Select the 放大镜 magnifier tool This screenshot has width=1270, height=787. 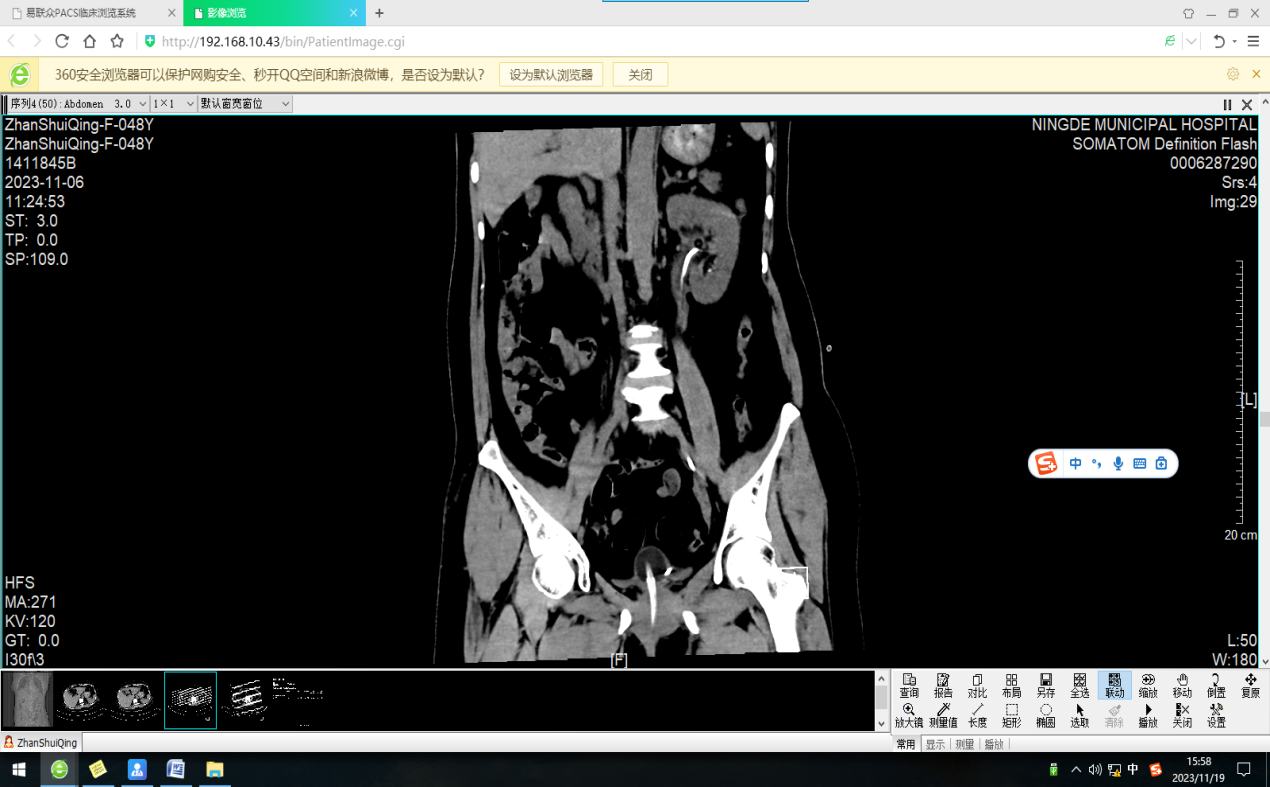(909, 716)
